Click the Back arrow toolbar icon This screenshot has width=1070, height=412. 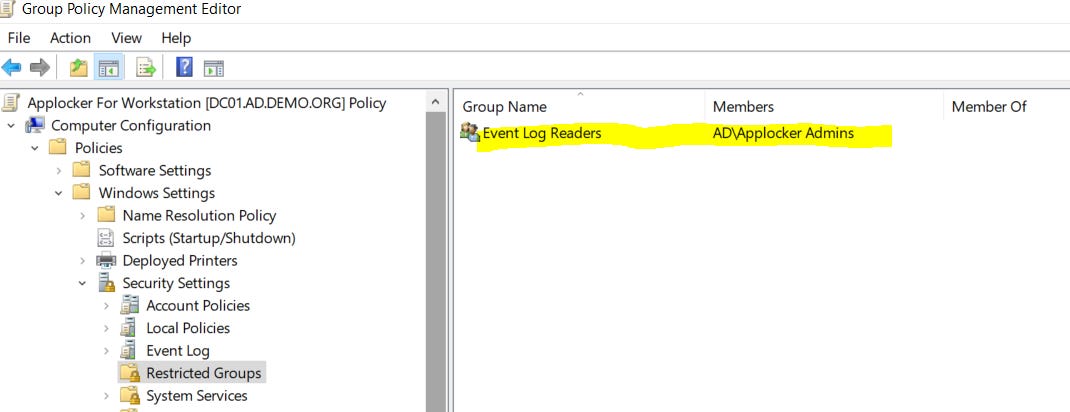pyautogui.click(x=12, y=68)
